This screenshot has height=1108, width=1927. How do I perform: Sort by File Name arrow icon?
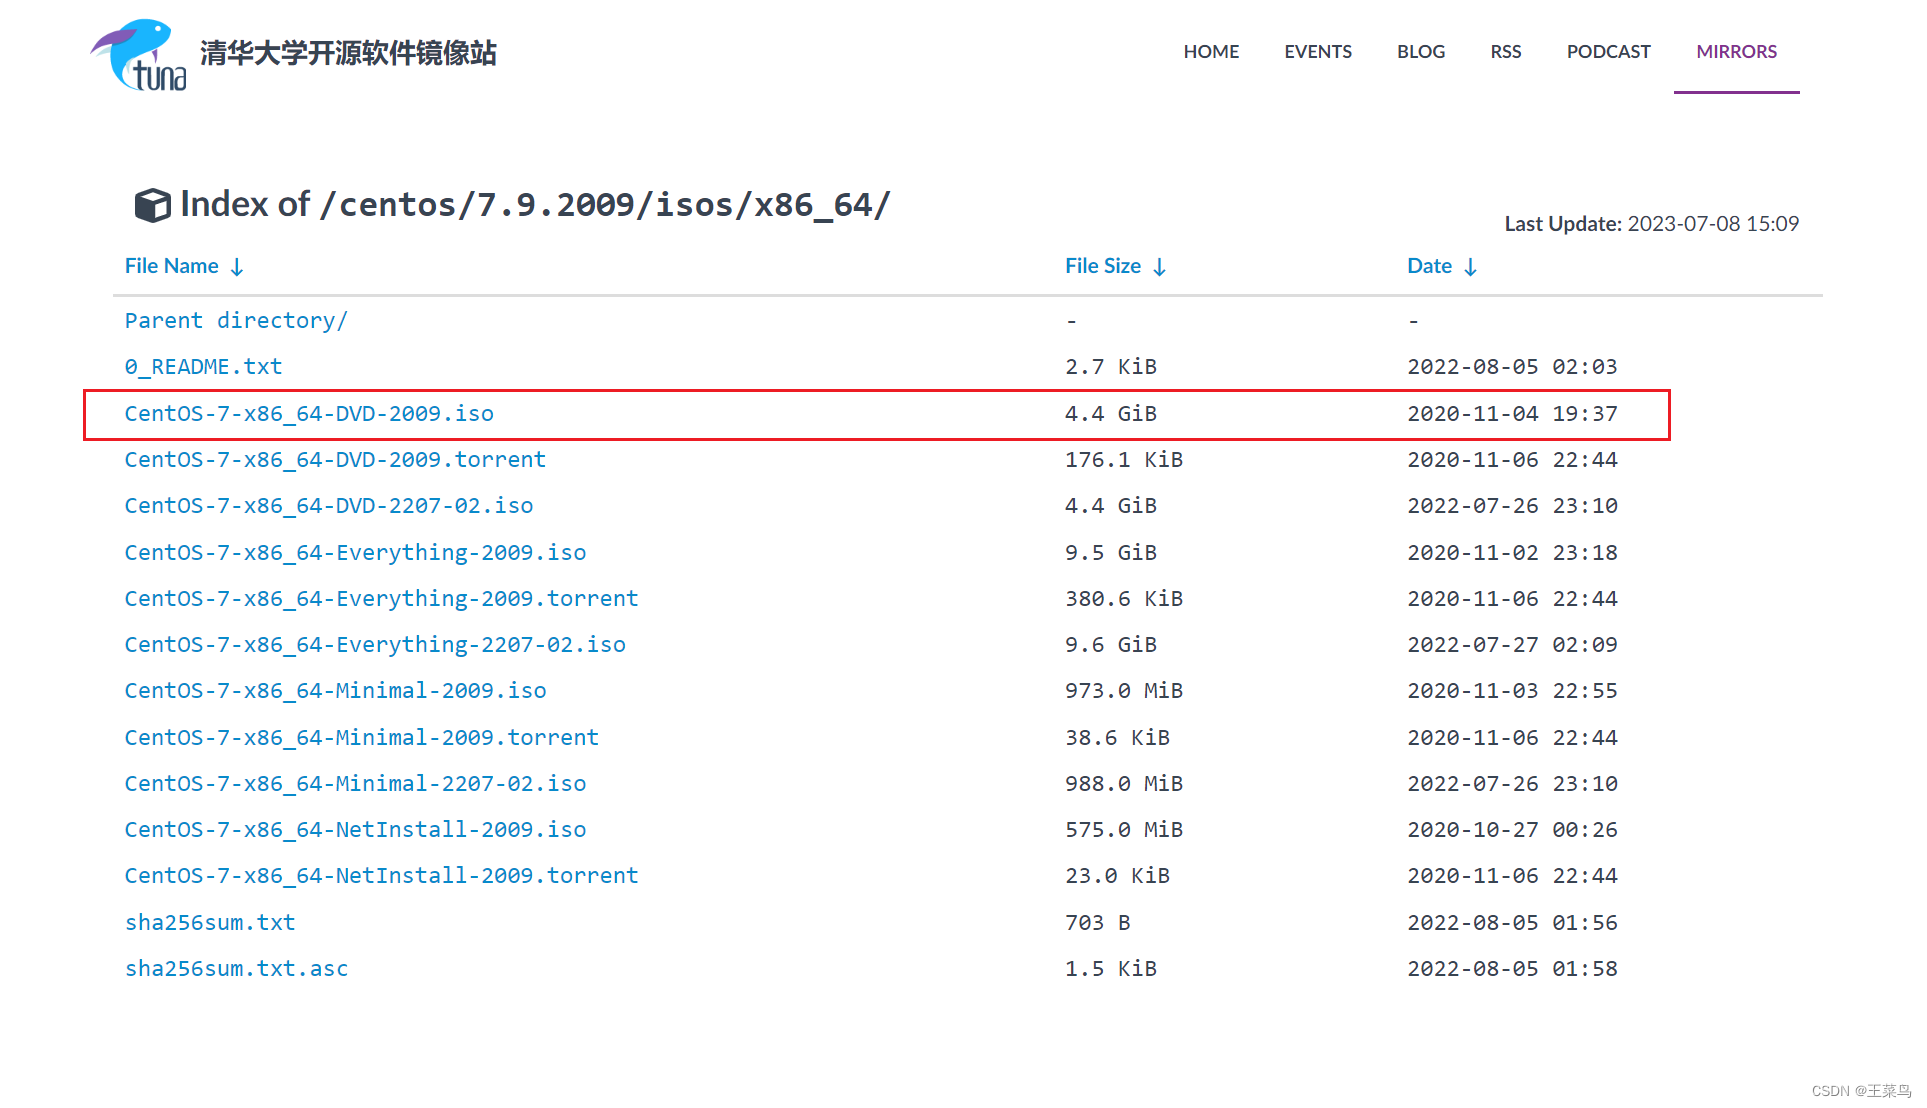pos(237,267)
